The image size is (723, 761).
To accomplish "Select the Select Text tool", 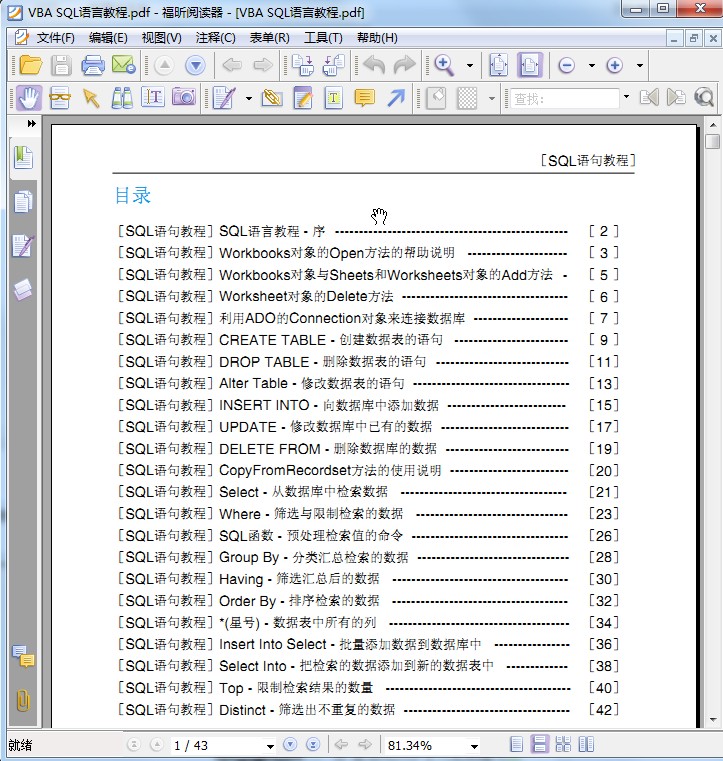I will (x=153, y=98).
